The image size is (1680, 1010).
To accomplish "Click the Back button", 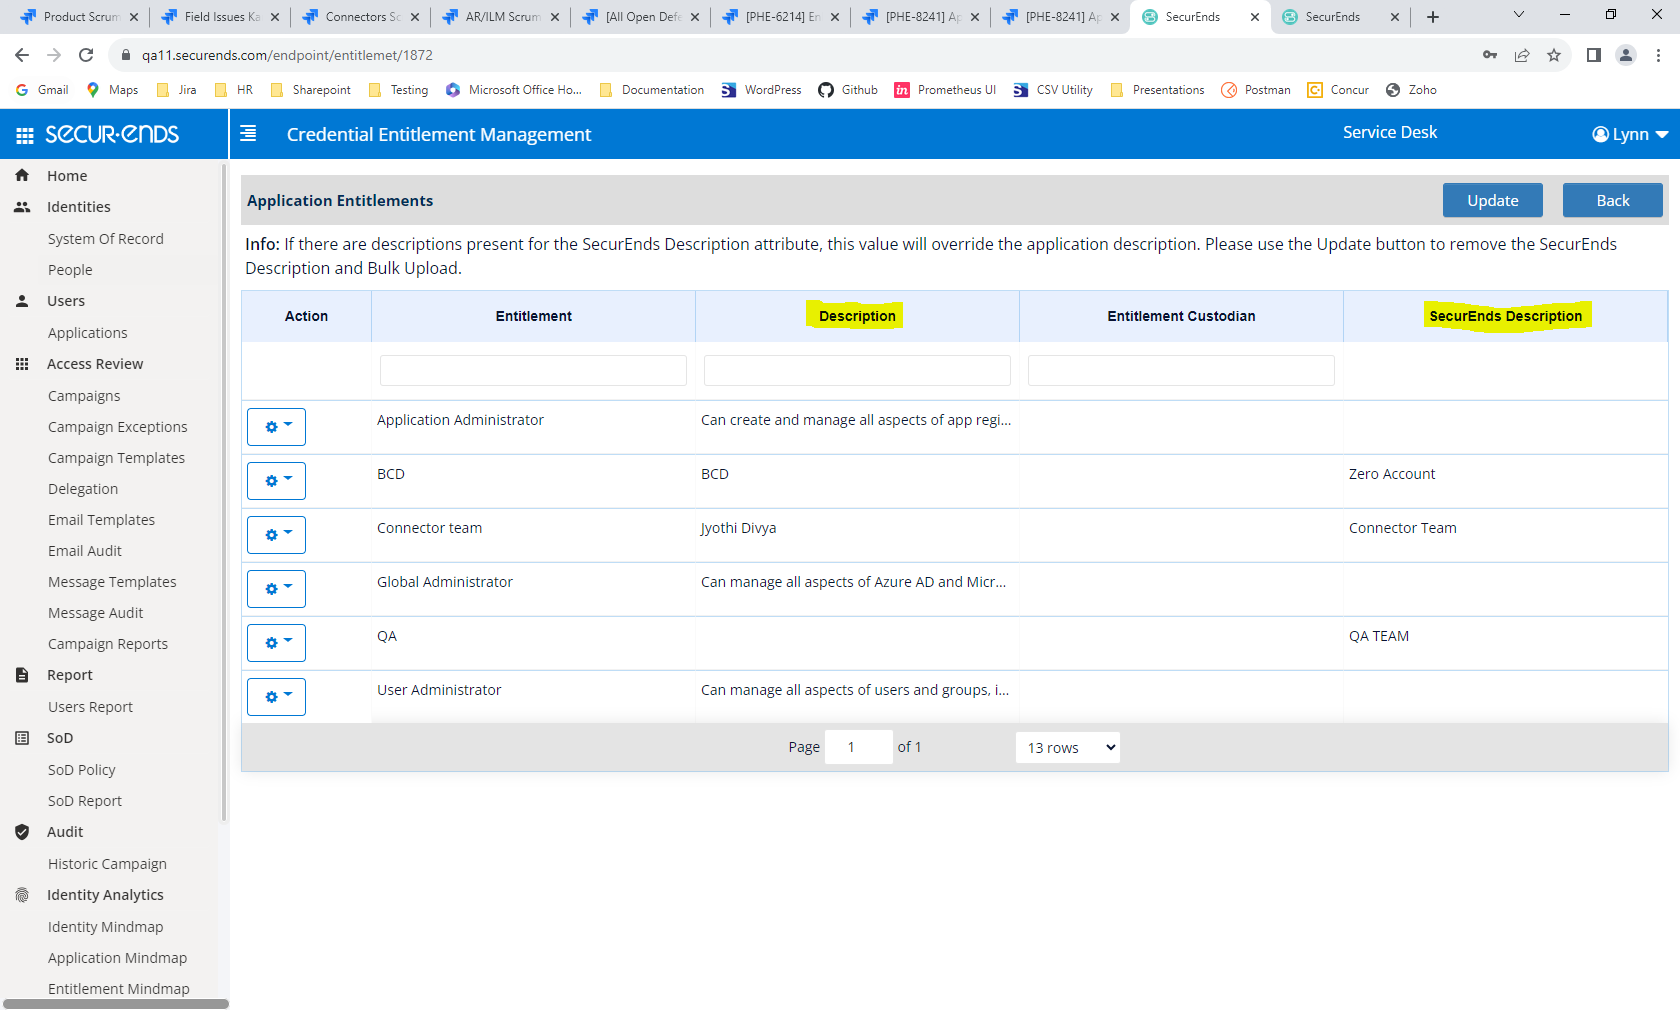I will pyautogui.click(x=1612, y=200).
